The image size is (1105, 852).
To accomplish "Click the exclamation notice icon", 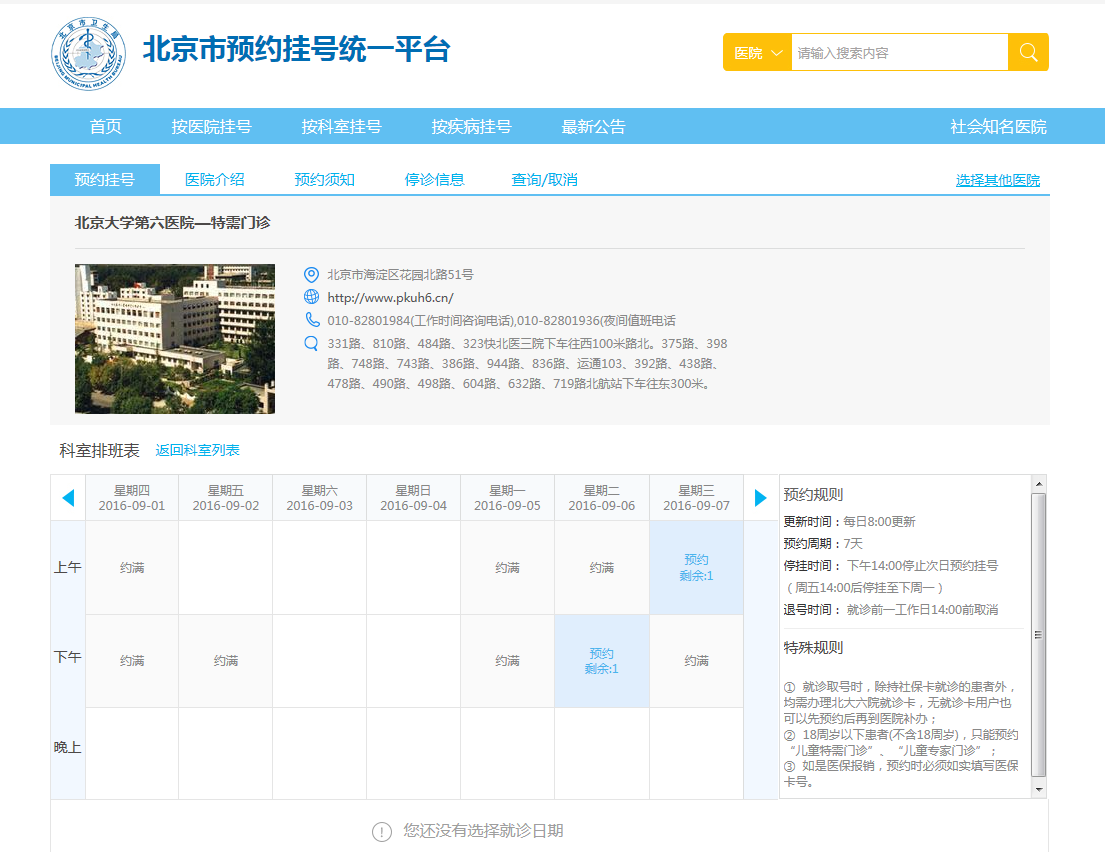I will pos(381,832).
